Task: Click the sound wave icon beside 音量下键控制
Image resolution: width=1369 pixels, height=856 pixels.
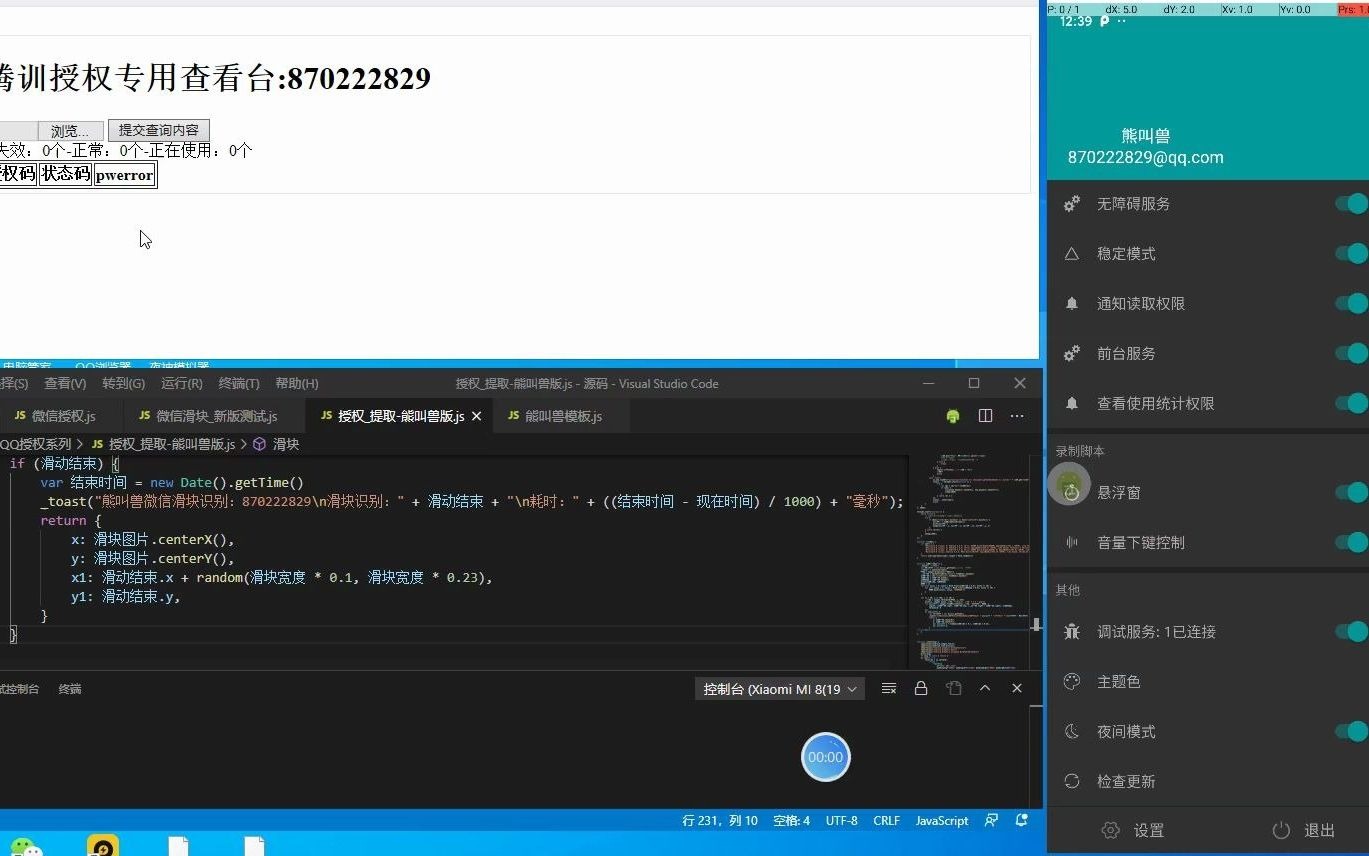Action: (x=1072, y=543)
